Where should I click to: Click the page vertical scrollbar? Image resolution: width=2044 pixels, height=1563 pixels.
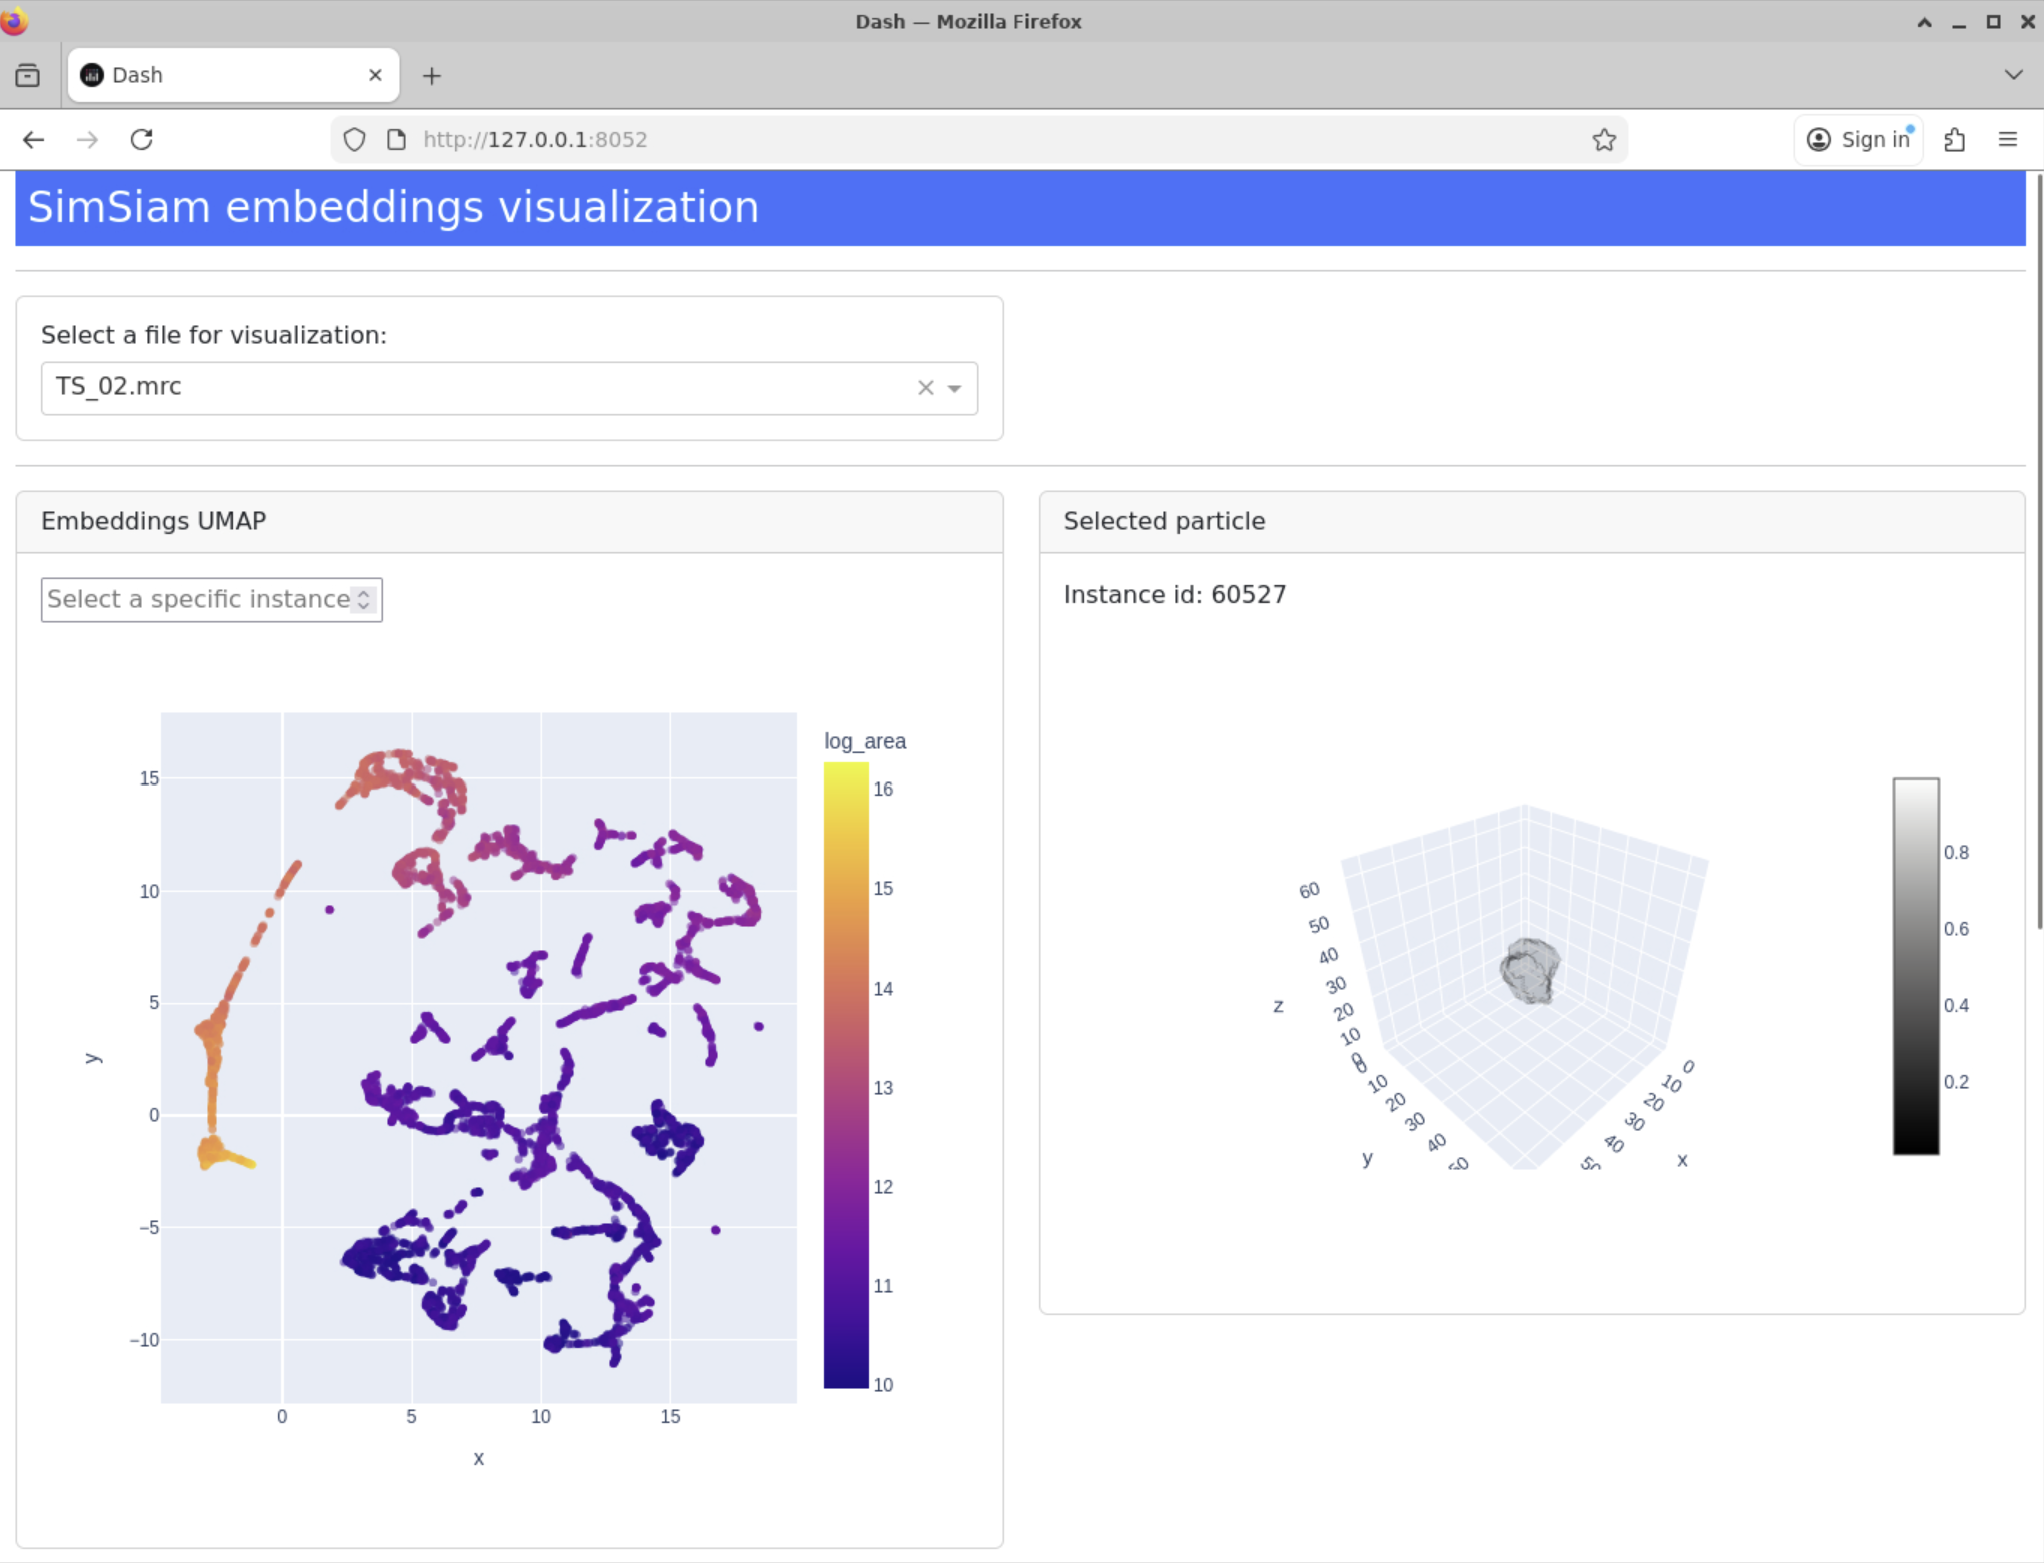[x=2038, y=550]
